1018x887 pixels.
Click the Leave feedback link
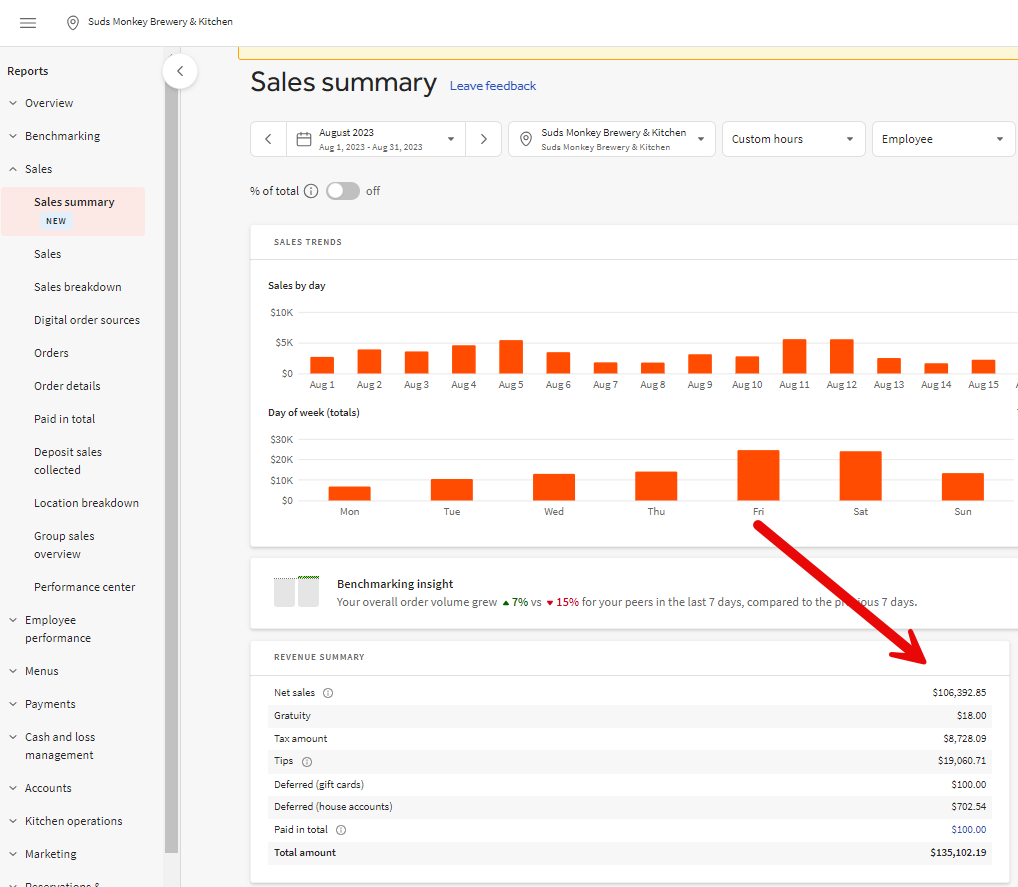click(x=493, y=86)
